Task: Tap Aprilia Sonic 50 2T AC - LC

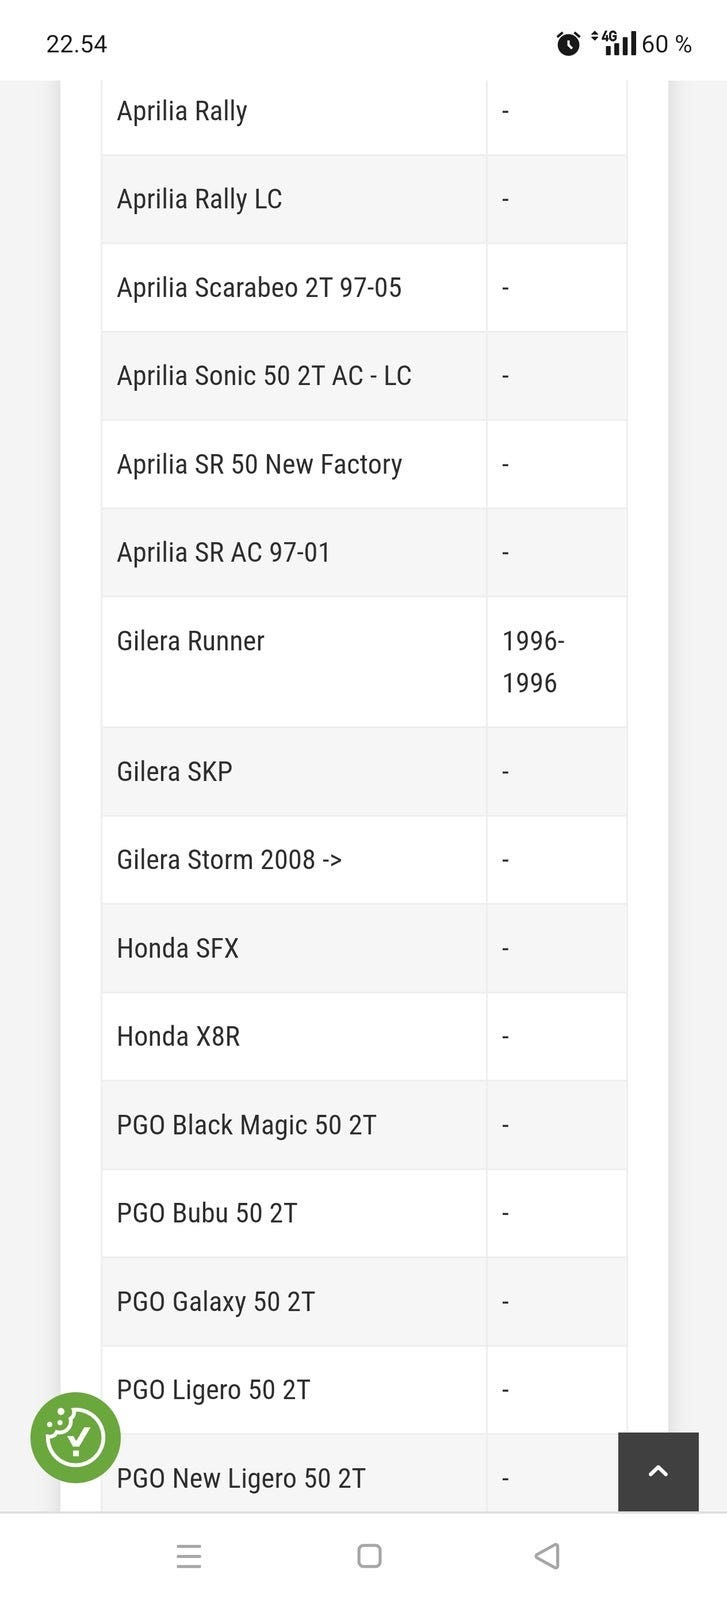Action: coord(264,376)
